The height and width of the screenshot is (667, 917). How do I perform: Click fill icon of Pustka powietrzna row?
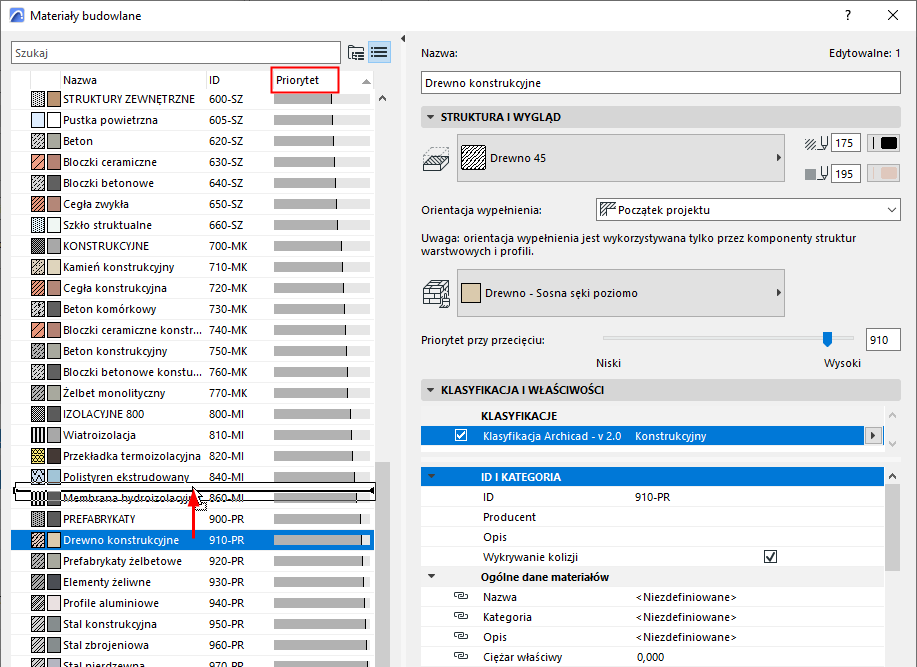click(38, 120)
